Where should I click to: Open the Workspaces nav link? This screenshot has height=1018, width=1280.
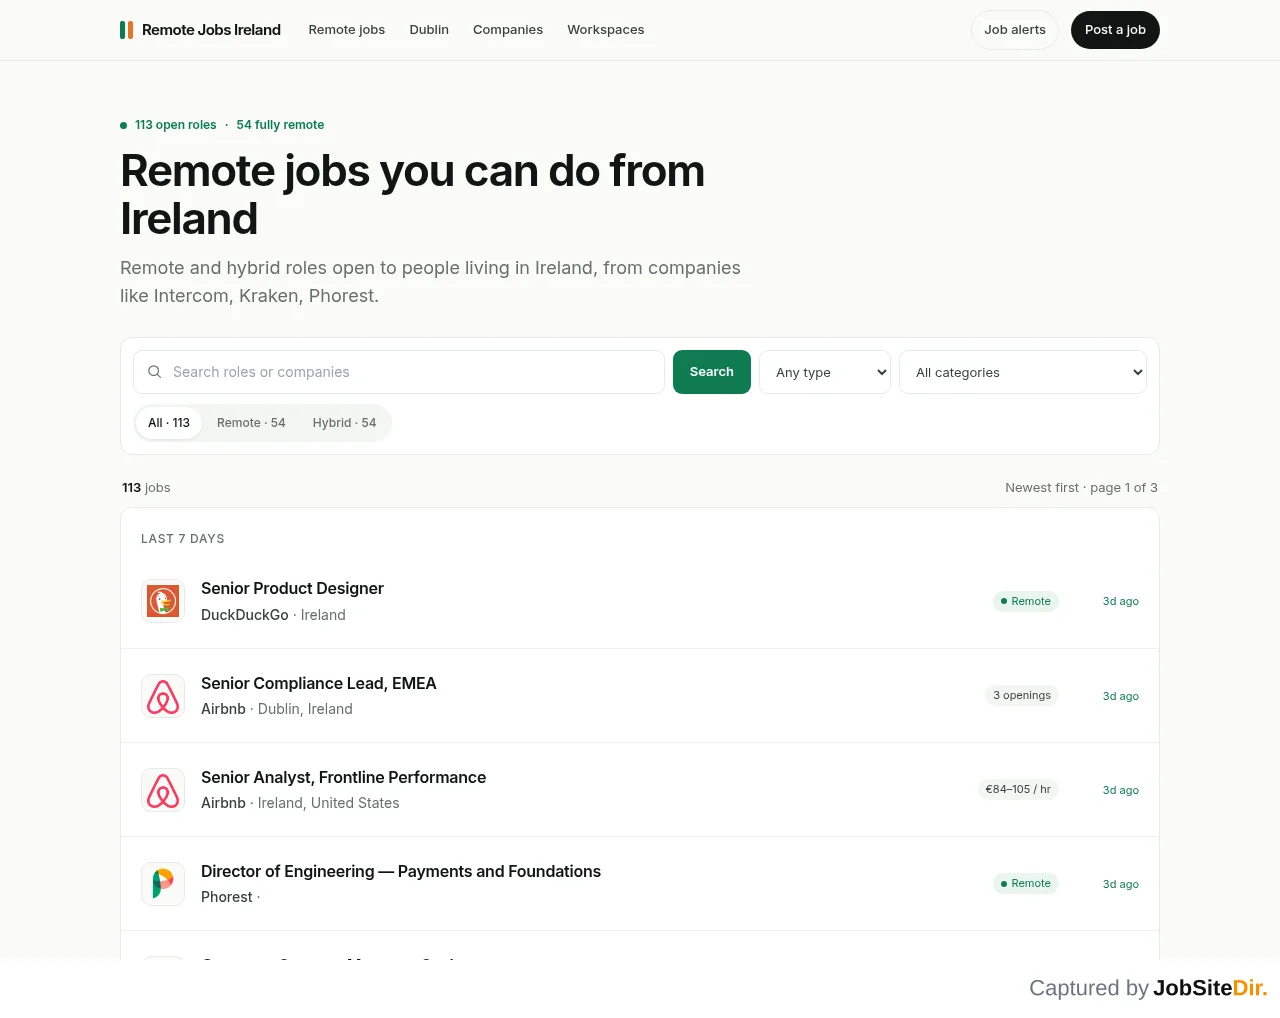pyautogui.click(x=606, y=30)
